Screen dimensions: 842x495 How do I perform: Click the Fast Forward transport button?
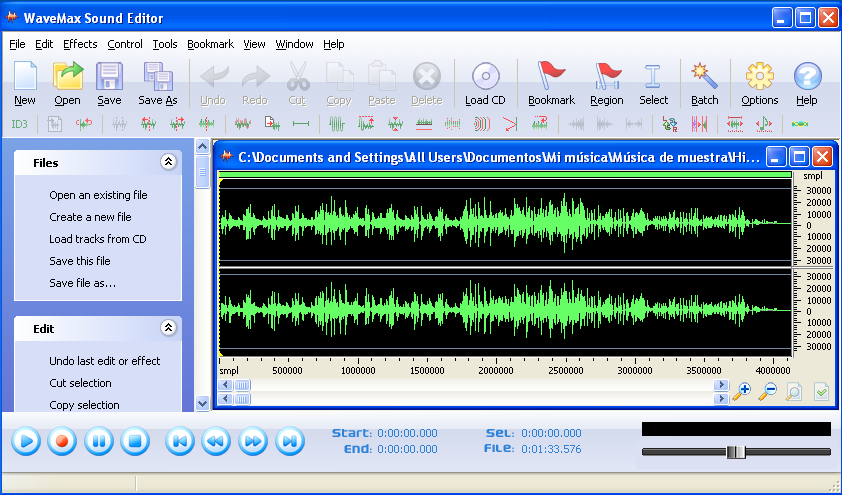point(253,441)
